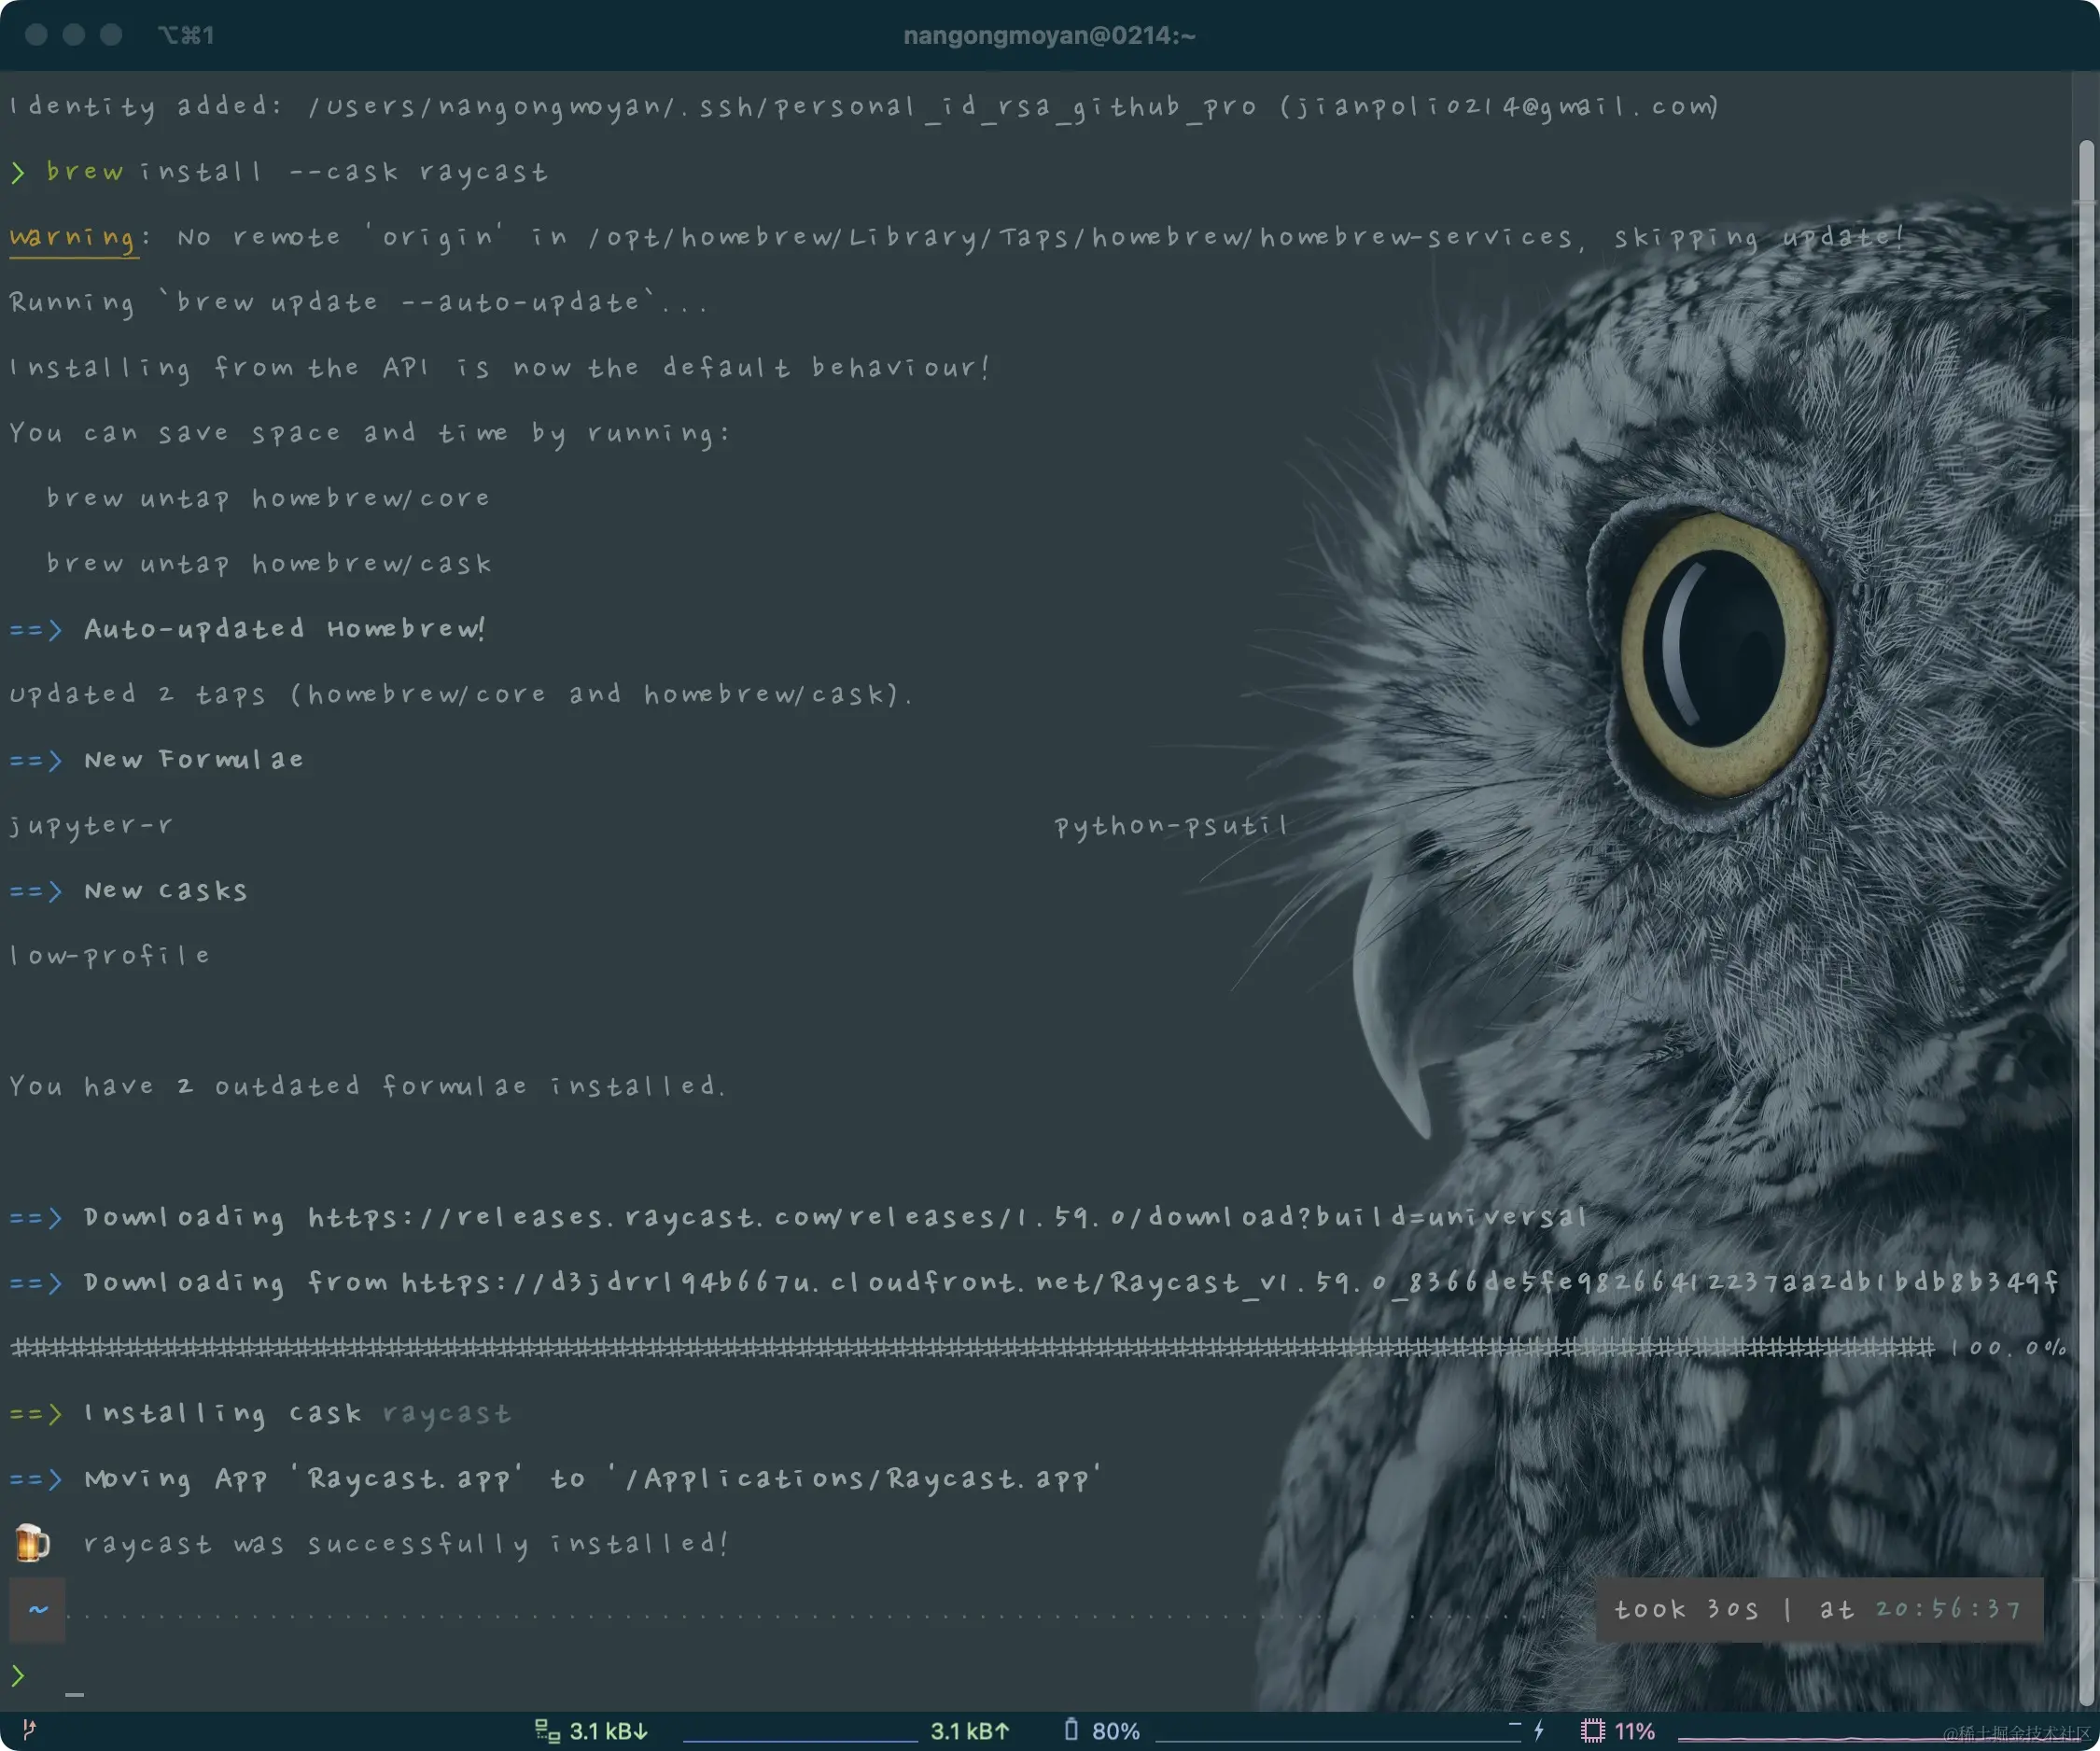Viewport: 2100px width, 1751px height.
Task: Click the green arrow before Installing Cask
Action: tap(36, 1413)
